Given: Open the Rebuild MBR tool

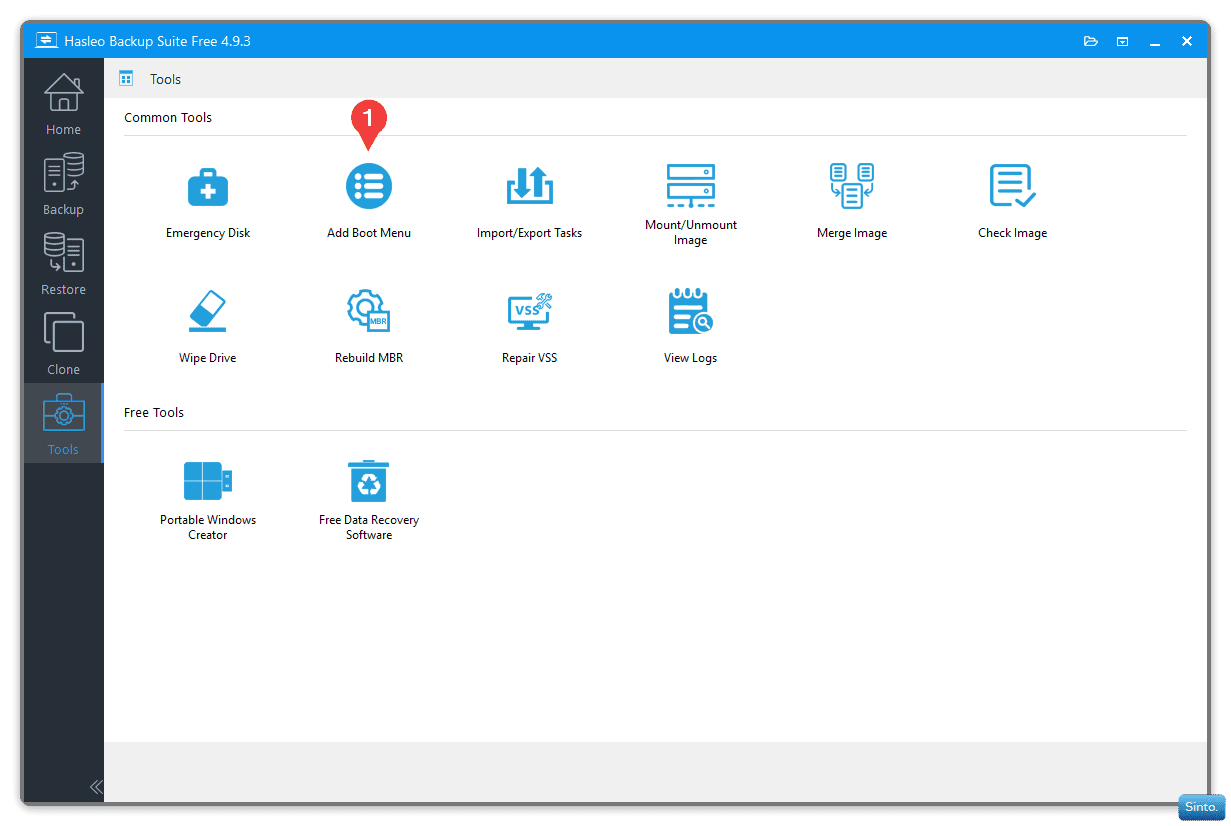Looking at the screenshot, I should 369,328.
